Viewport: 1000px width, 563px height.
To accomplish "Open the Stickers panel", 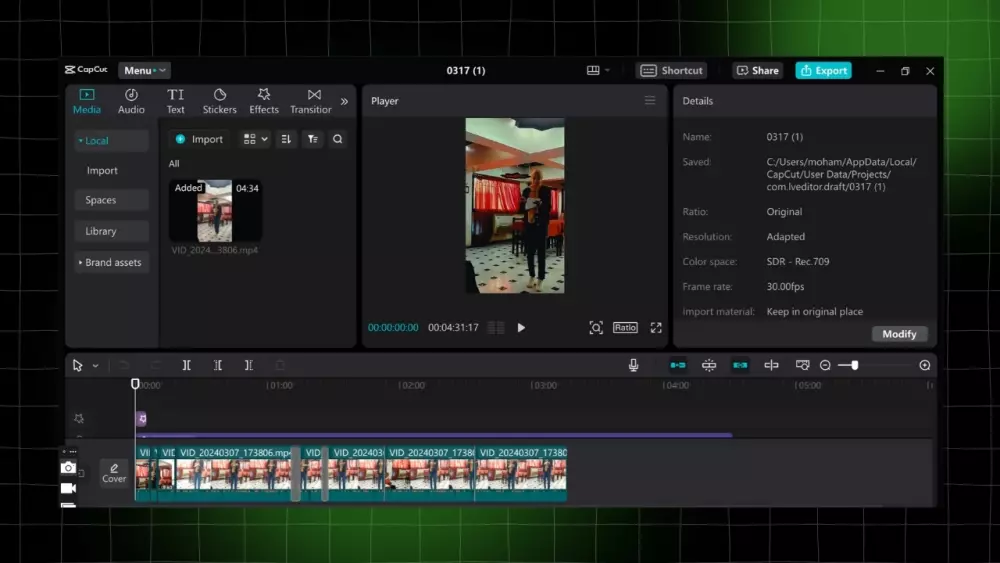I will [219, 101].
